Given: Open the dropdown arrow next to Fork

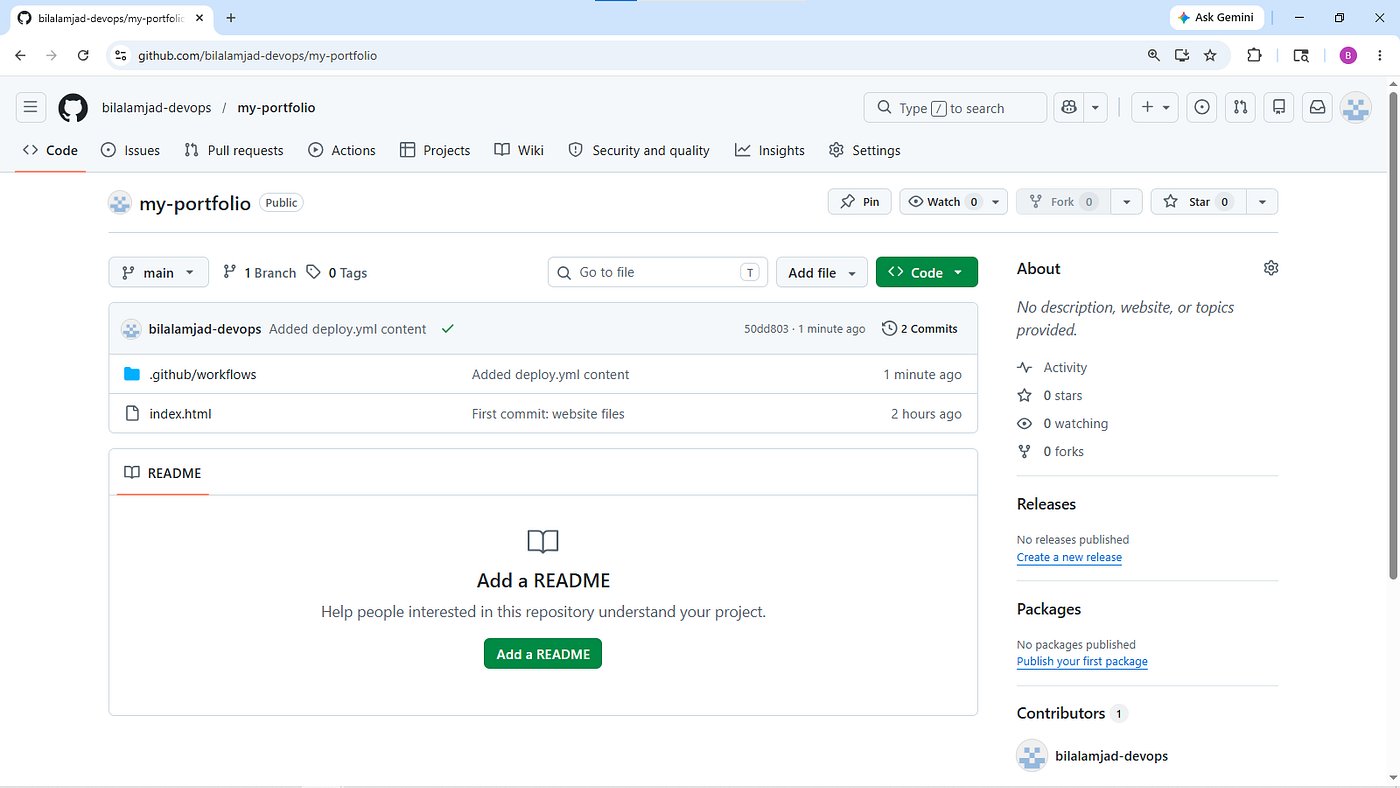Looking at the screenshot, I should coord(1127,202).
